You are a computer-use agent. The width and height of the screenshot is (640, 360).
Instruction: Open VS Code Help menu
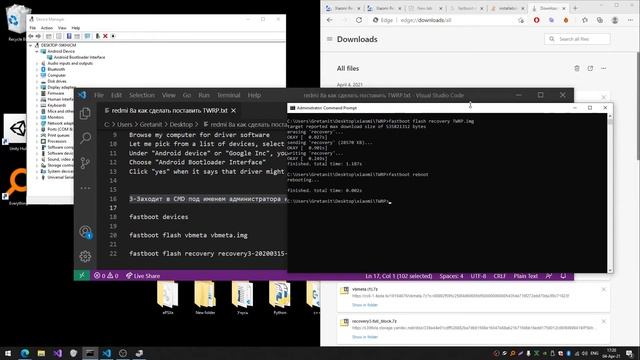tap(254, 95)
